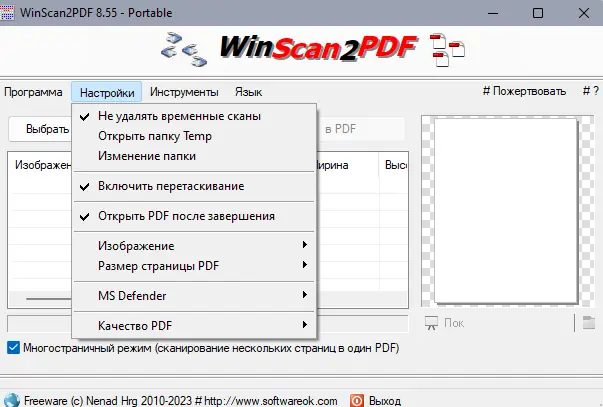
Task: Click the Ширина column header in the list
Action: coord(348,165)
